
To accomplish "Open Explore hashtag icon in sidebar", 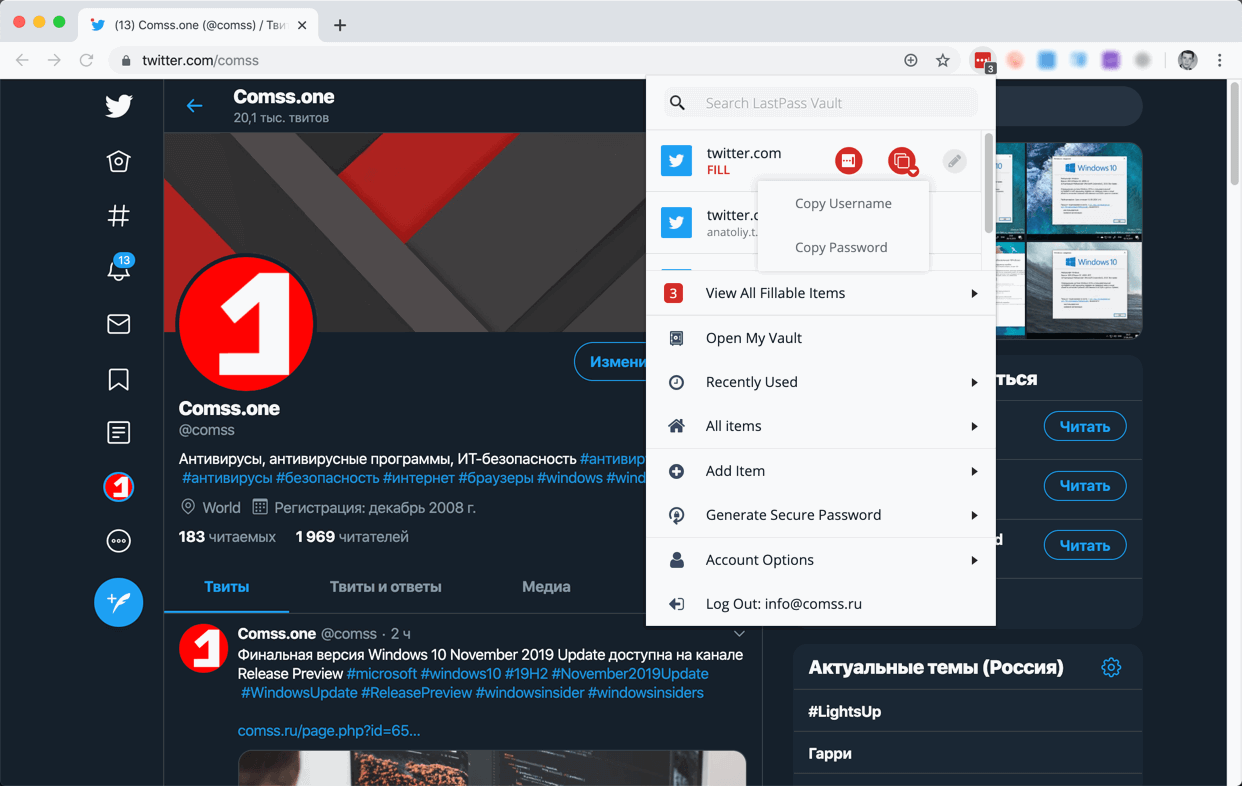I will 119,215.
